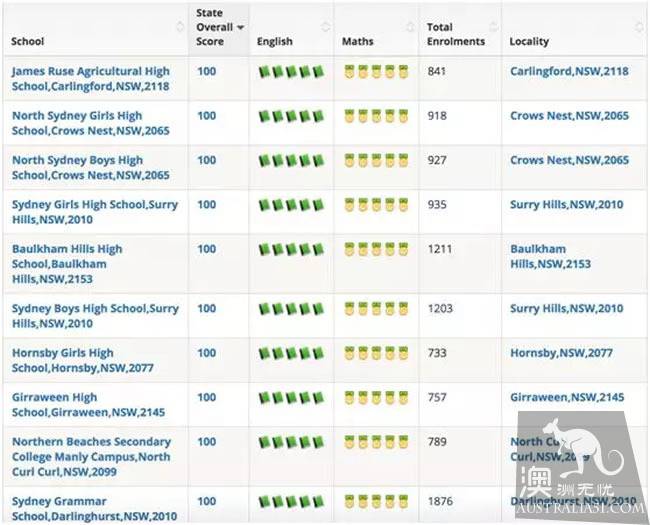The height and width of the screenshot is (525, 650).
Task: Open Sydney Grammar School link
Action: tap(95, 508)
